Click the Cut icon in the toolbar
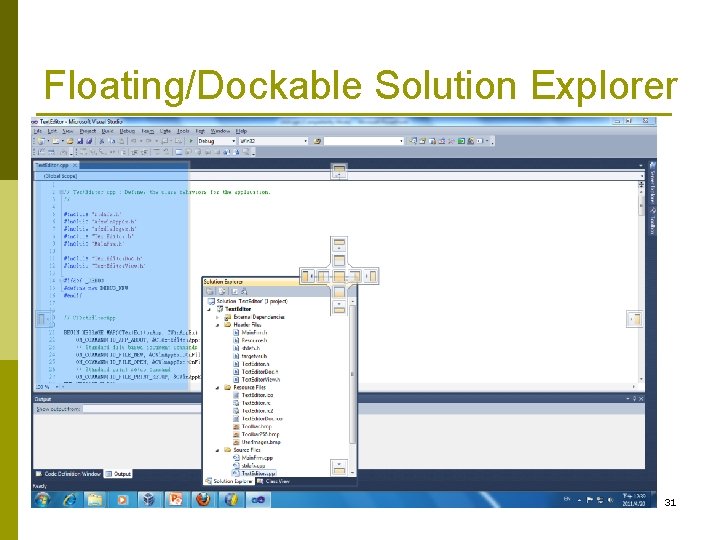Image resolution: width=720 pixels, height=540 pixels. (x=102, y=141)
